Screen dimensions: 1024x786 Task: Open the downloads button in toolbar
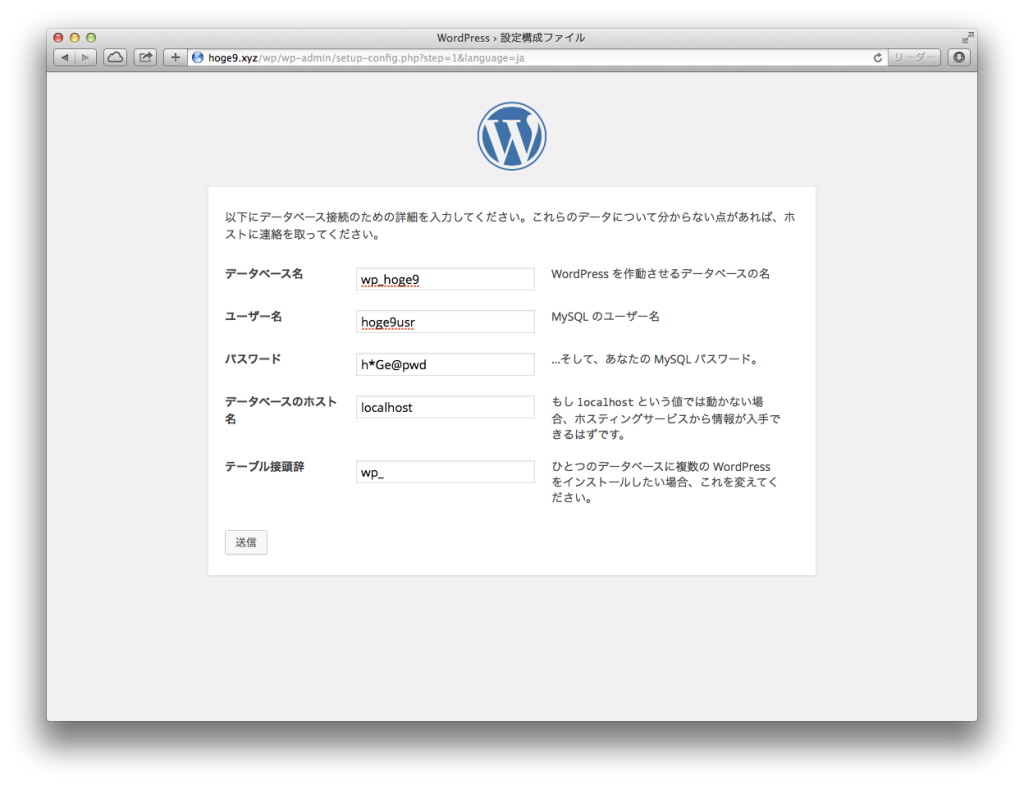coord(959,57)
